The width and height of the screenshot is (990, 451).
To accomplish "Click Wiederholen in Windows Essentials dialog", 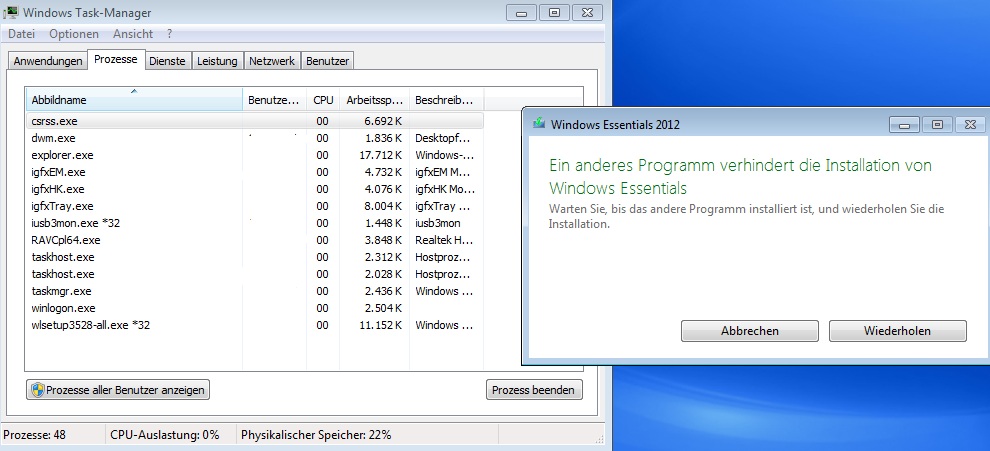I will click(897, 331).
